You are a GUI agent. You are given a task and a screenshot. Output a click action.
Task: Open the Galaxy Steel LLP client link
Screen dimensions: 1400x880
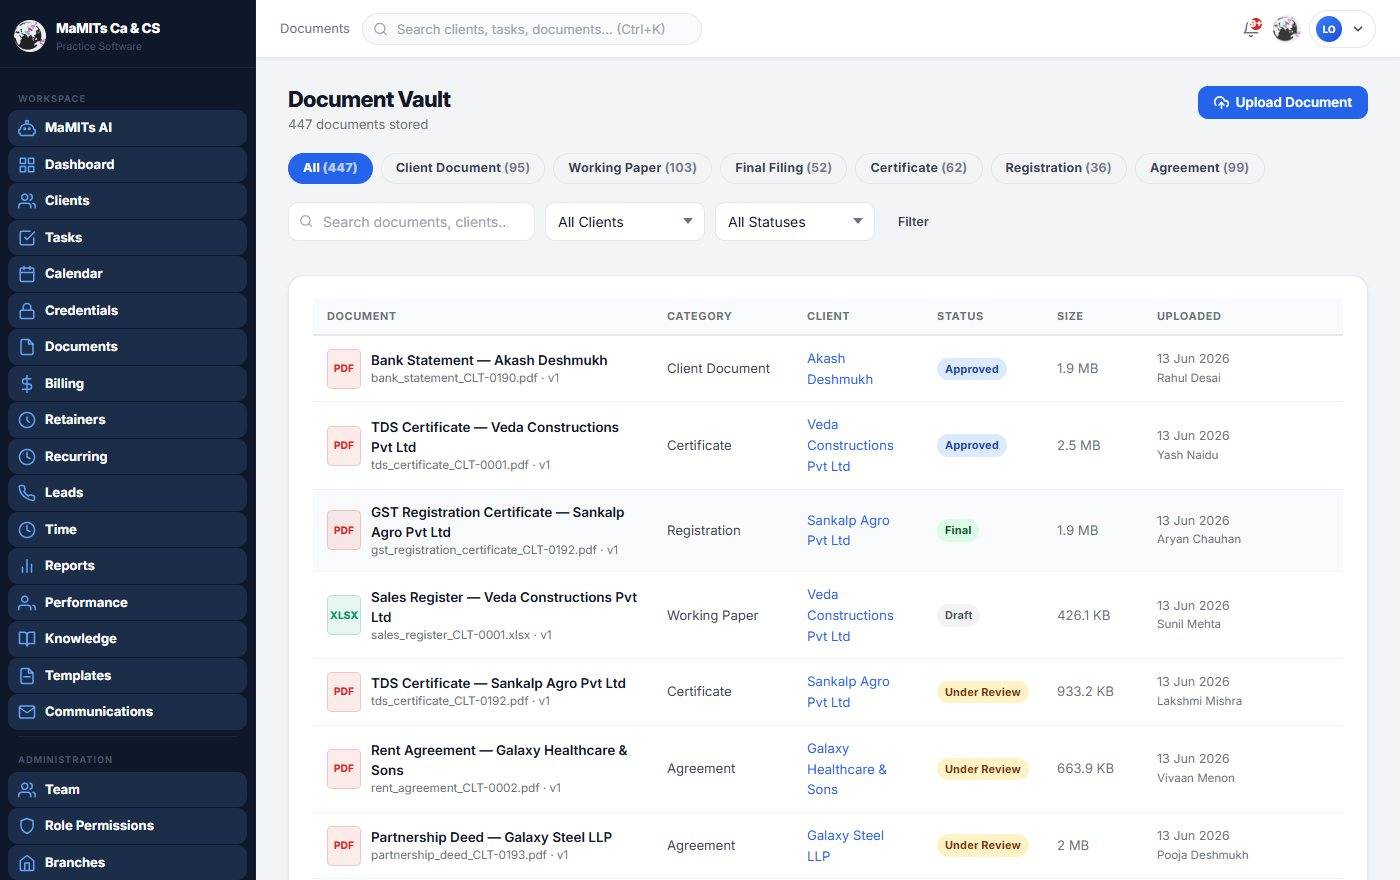845,846
